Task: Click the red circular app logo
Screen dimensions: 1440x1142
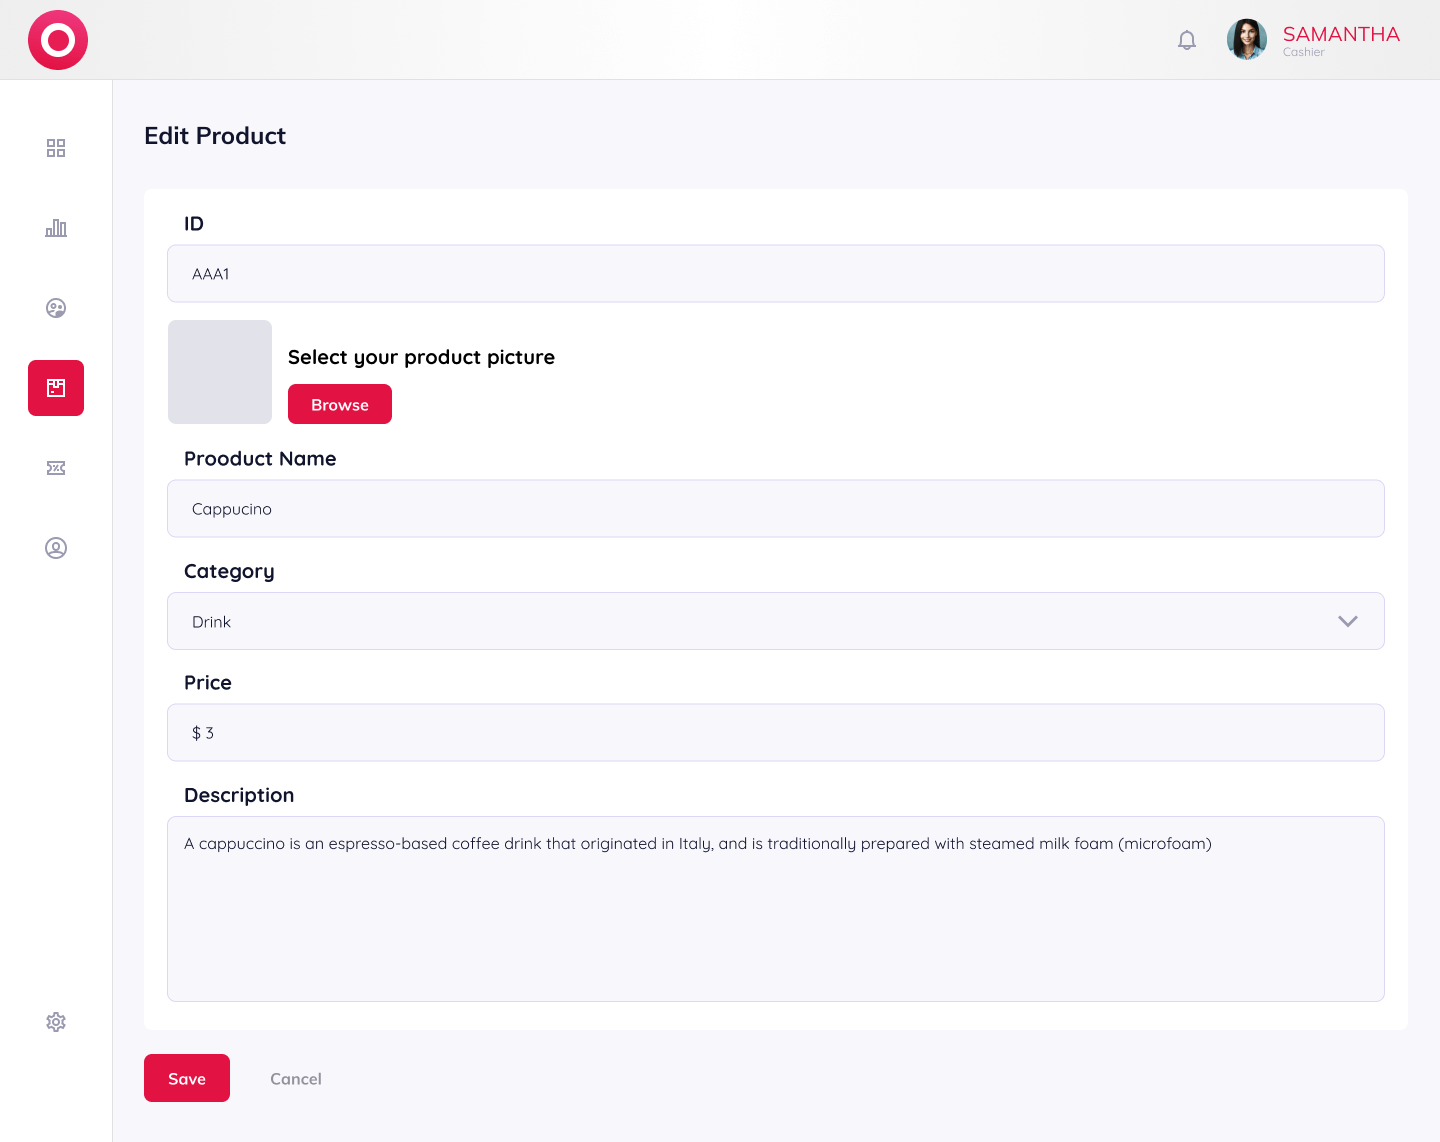Action: pos(58,40)
